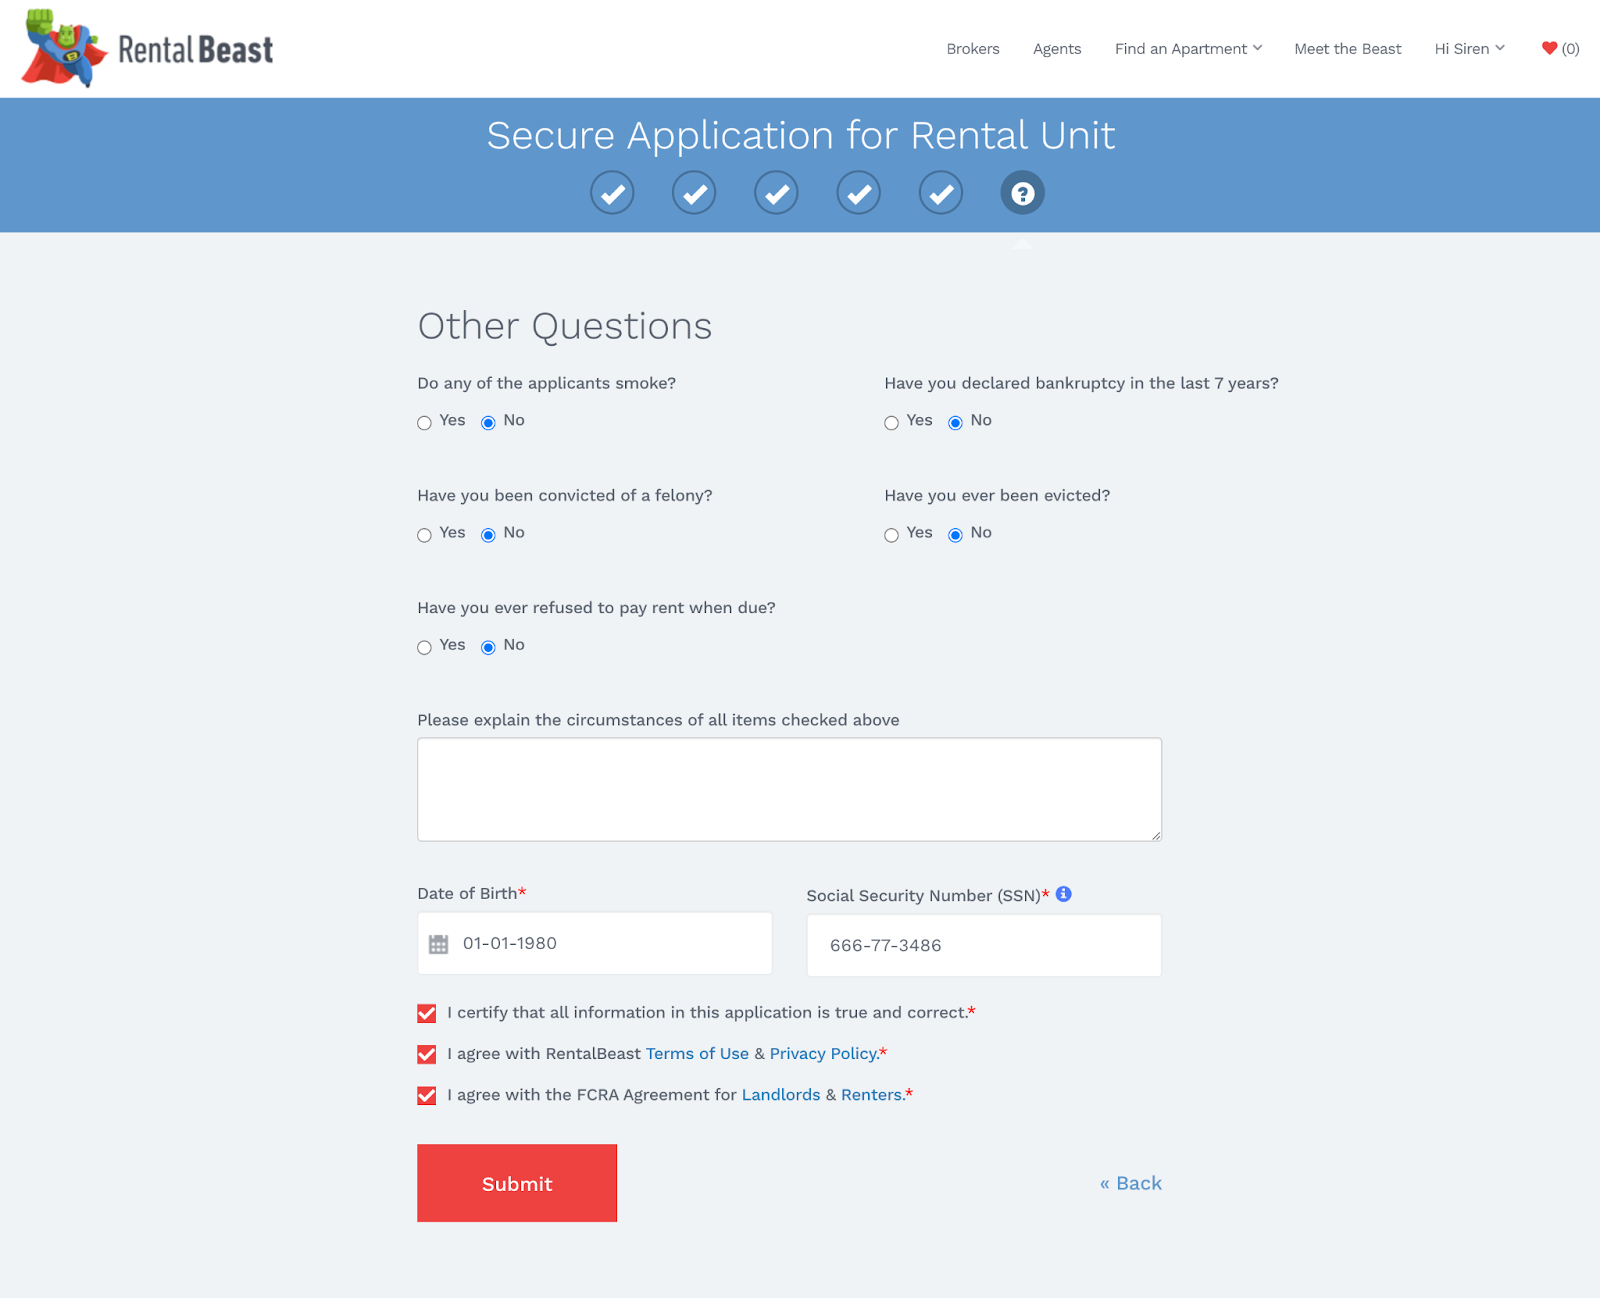
Task: Uncheck the FCRA Agreement checkbox
Action: (x=427, y=1096)
